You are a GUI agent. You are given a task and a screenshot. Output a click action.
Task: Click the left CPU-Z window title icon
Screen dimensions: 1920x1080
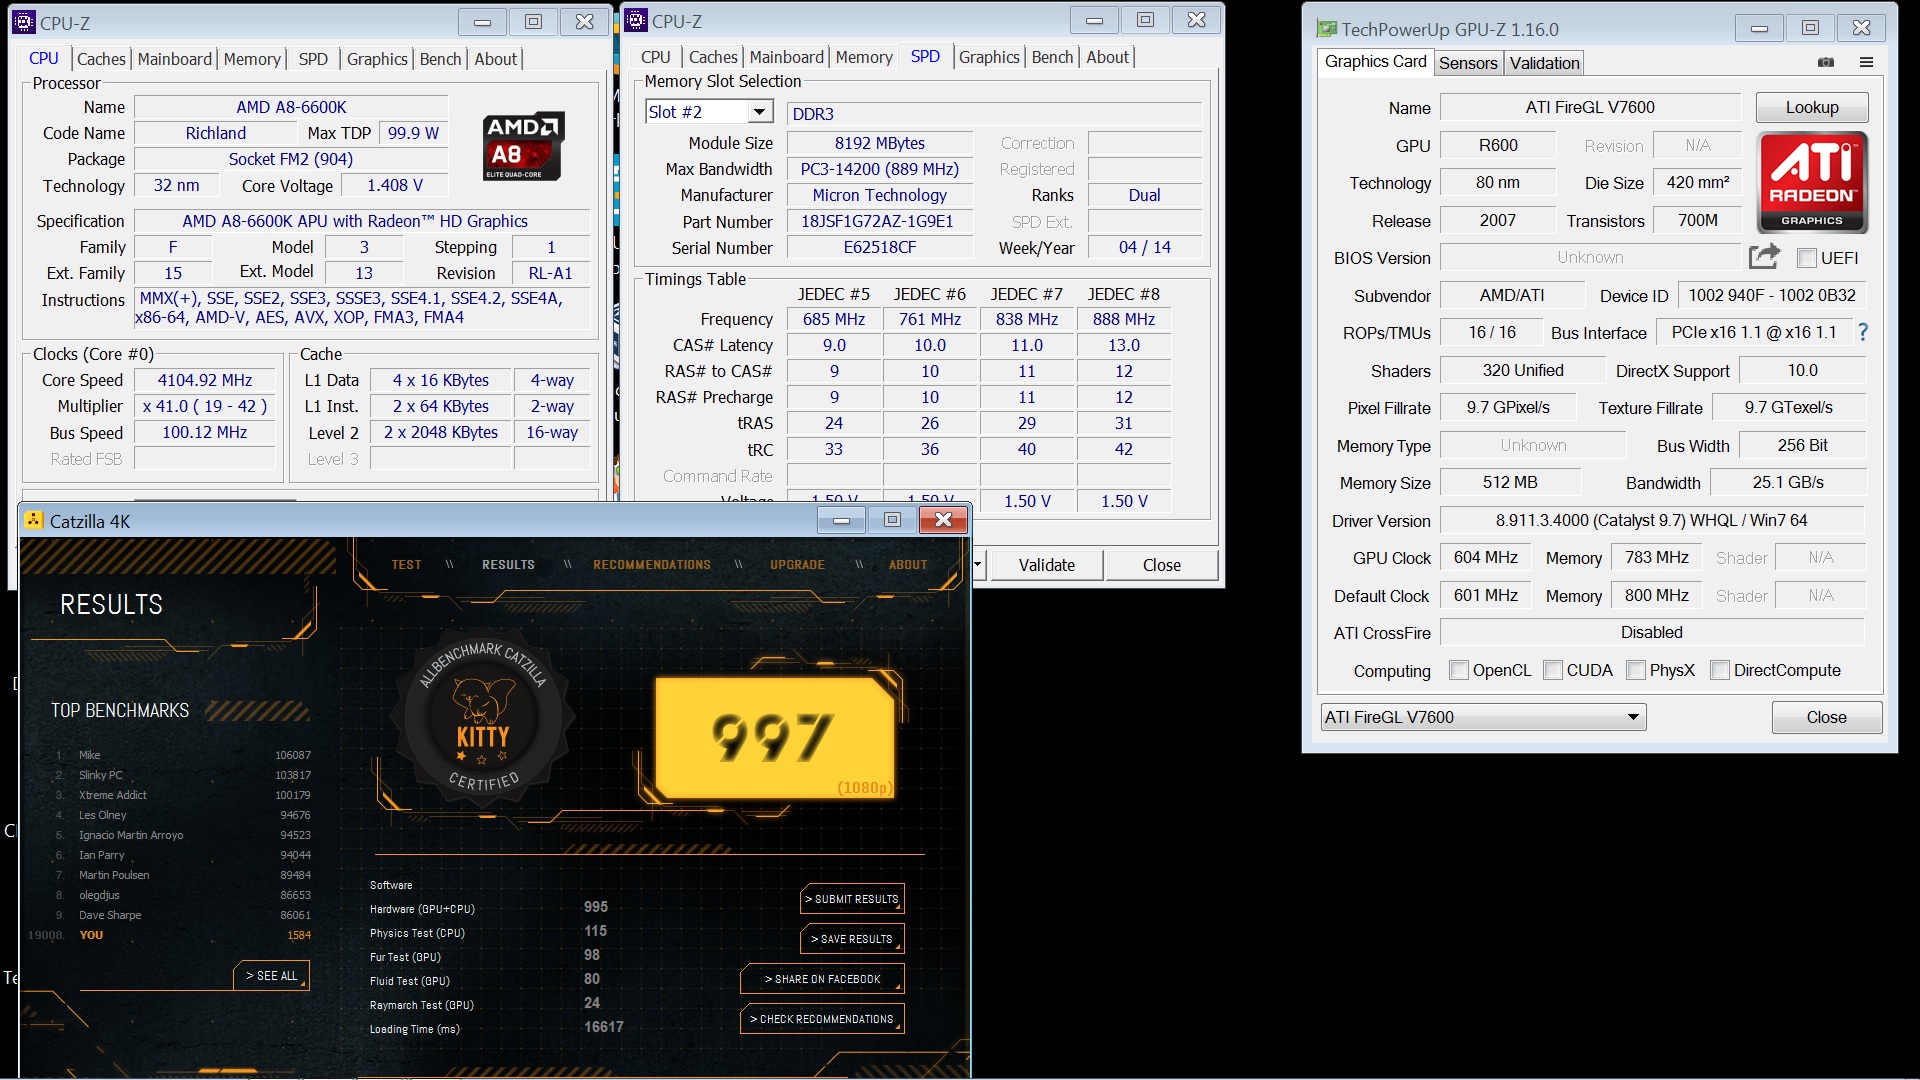(24, 22)
